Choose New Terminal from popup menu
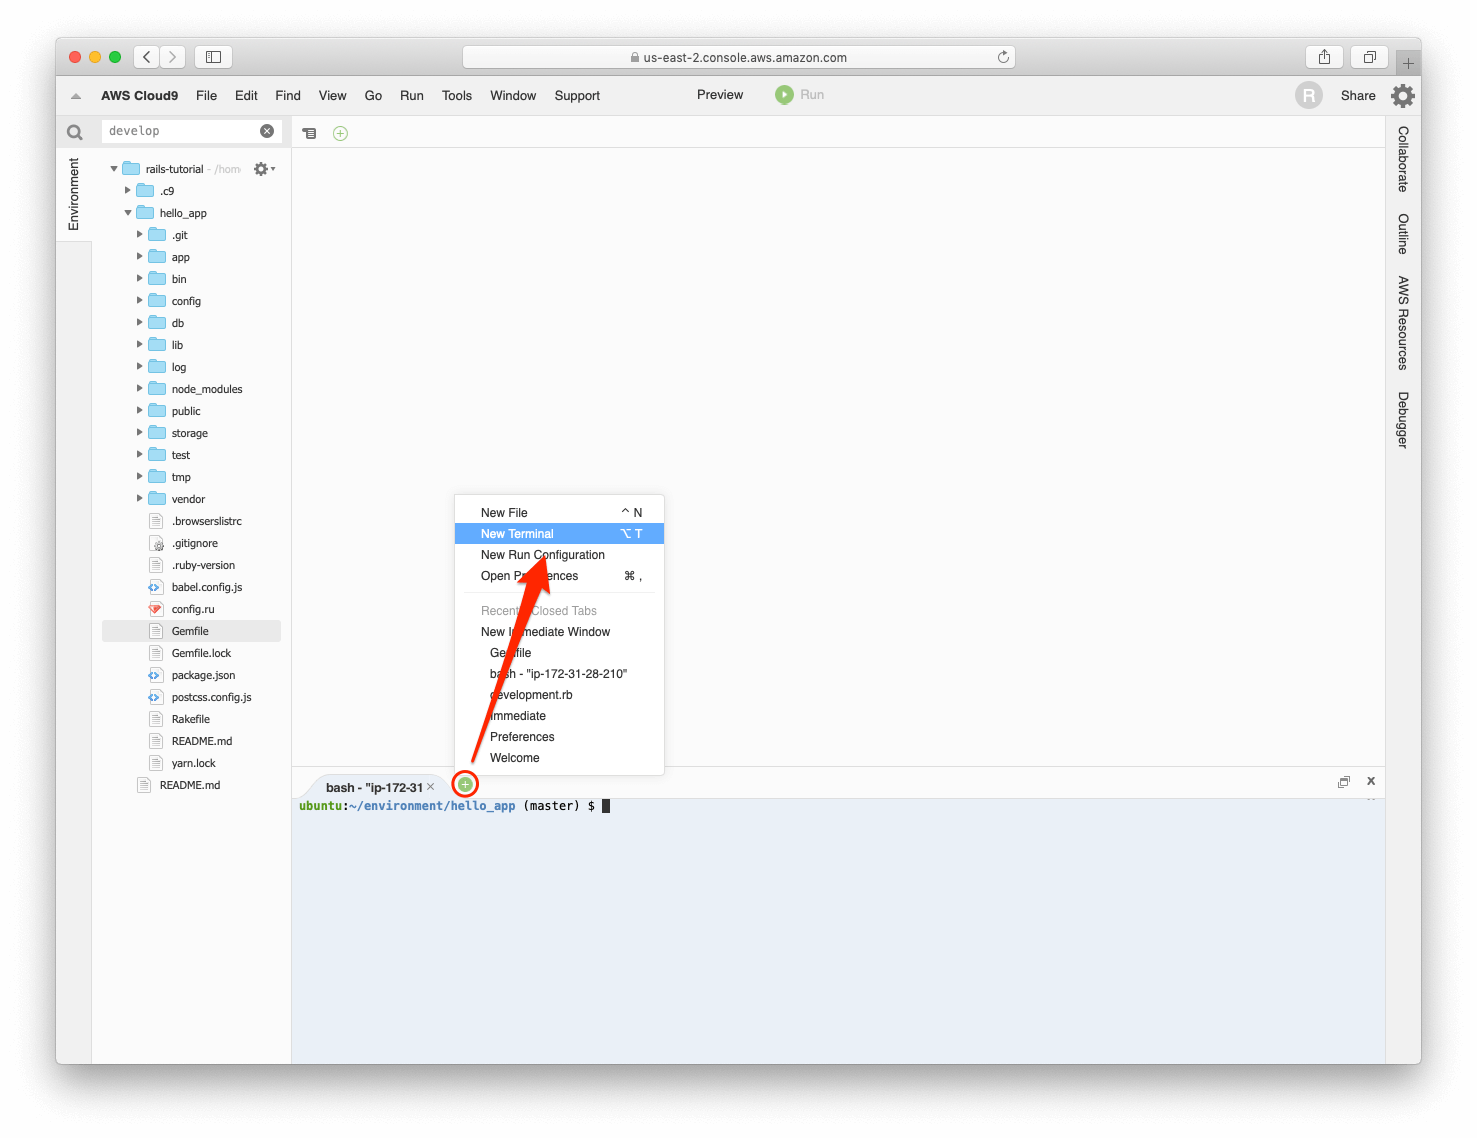 click(x=559, y=534)
